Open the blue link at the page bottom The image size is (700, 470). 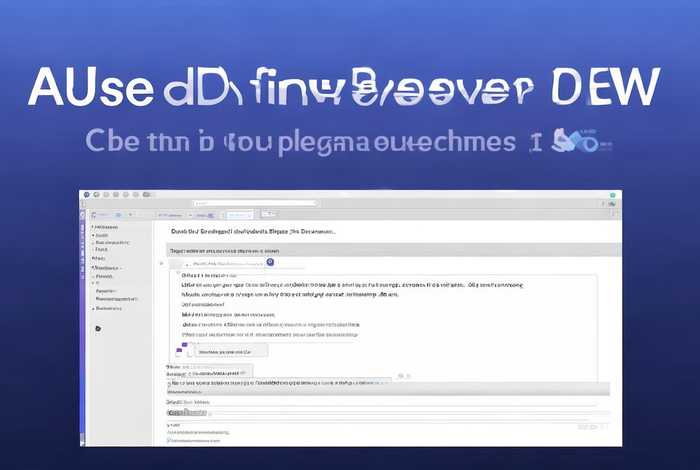196,439
